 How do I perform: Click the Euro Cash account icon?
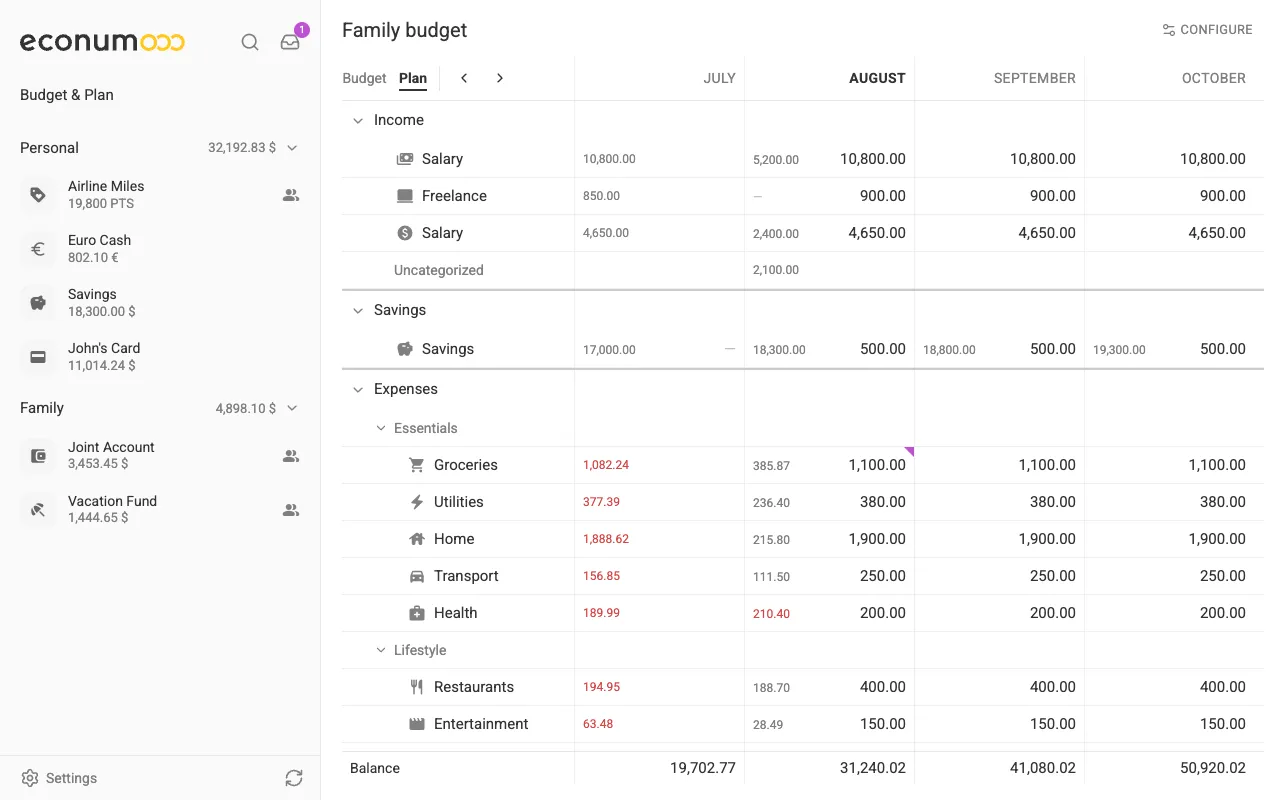[38, 249]
